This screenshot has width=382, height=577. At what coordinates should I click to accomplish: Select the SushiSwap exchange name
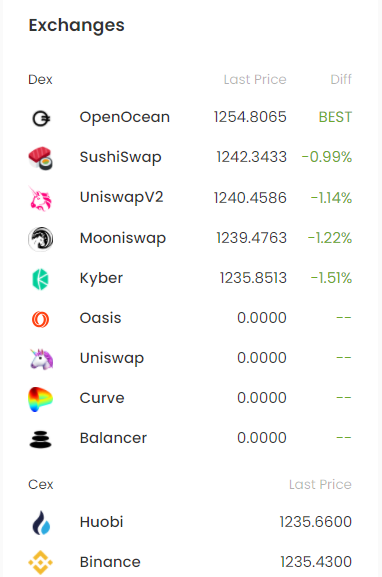tap(121, 157)
